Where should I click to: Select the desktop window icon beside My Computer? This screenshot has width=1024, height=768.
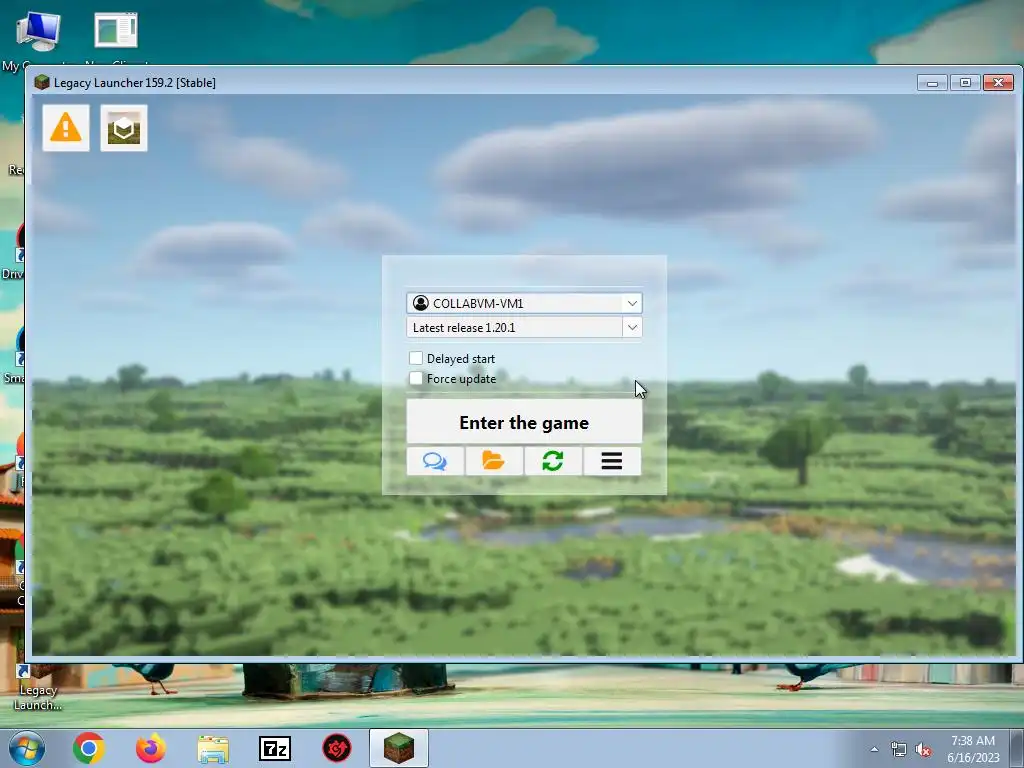coord(116,31)
